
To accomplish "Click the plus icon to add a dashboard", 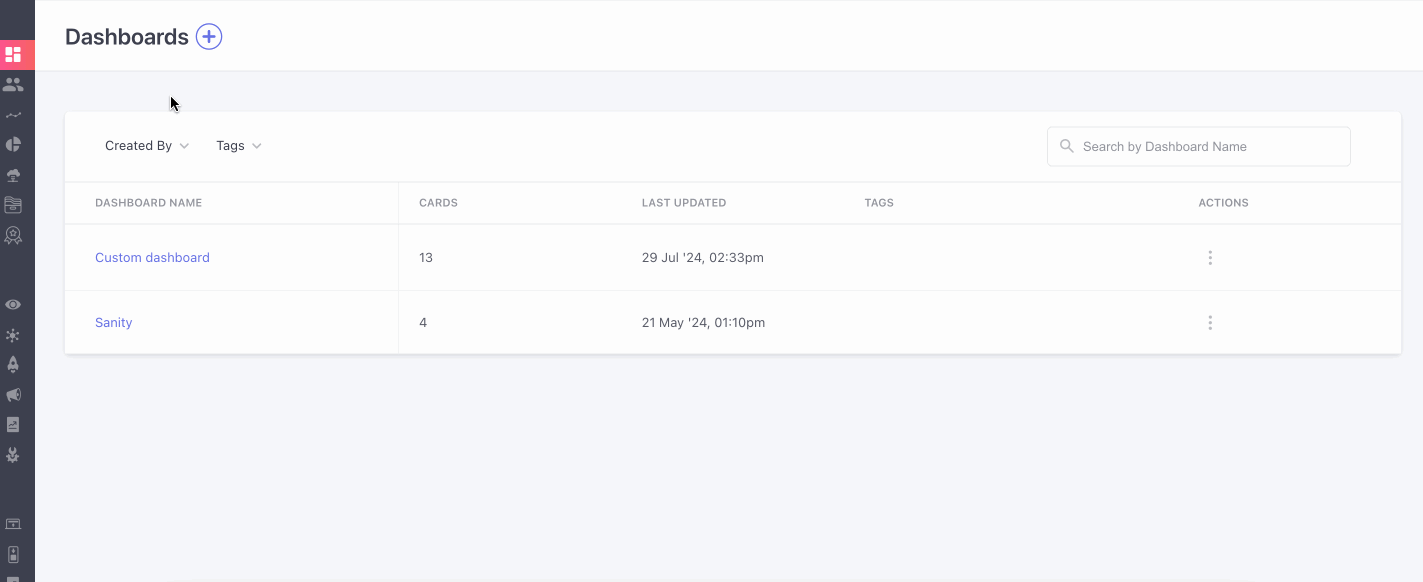I will tap(208, 37).
